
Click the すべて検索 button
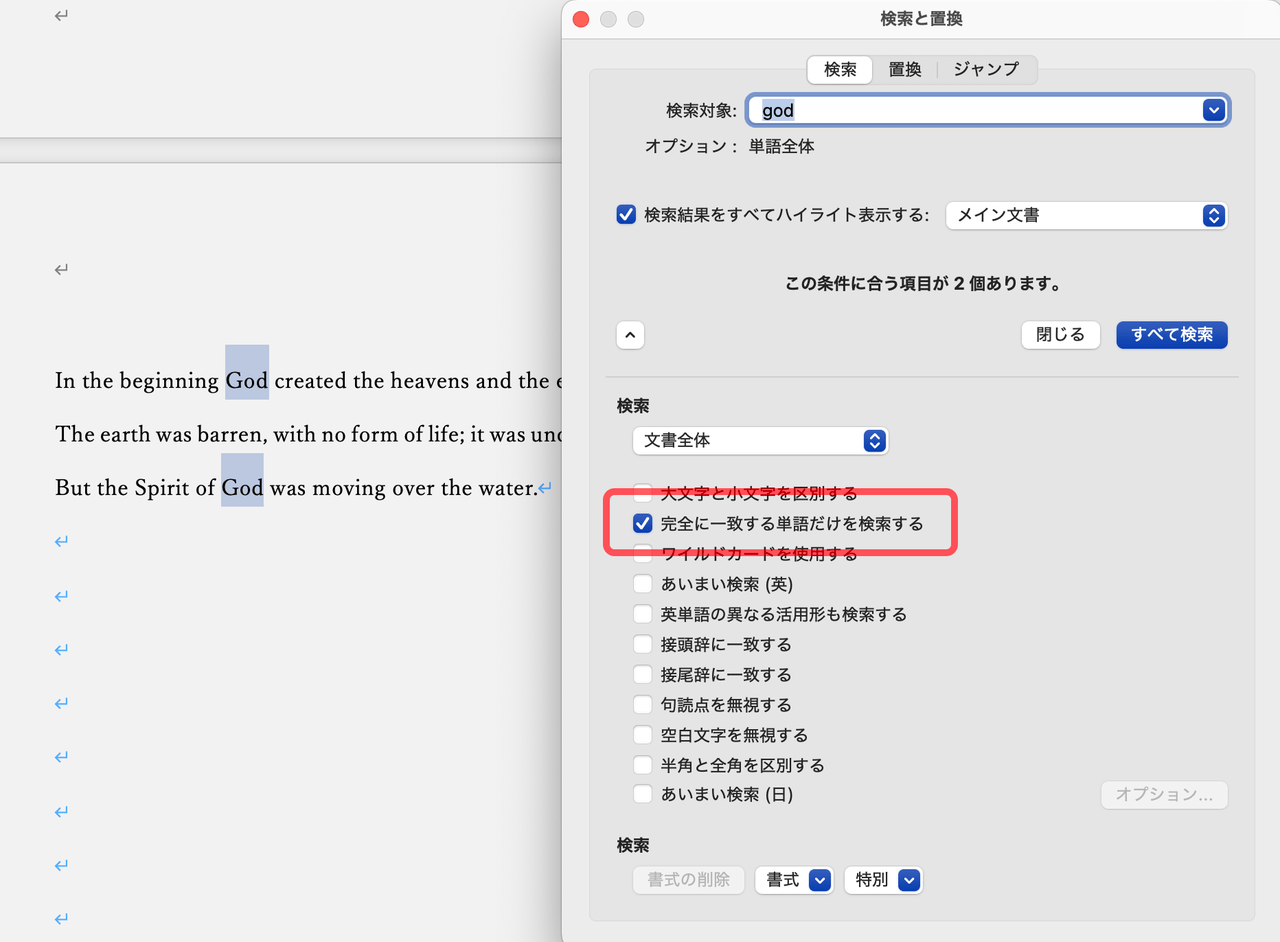tap(1171, 335)
